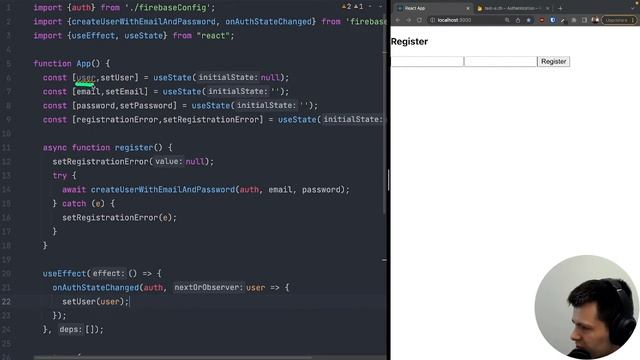Screen dimensions: 640x360
Task: Click the await keyword on line 14
Action: (x=74, y=190)
